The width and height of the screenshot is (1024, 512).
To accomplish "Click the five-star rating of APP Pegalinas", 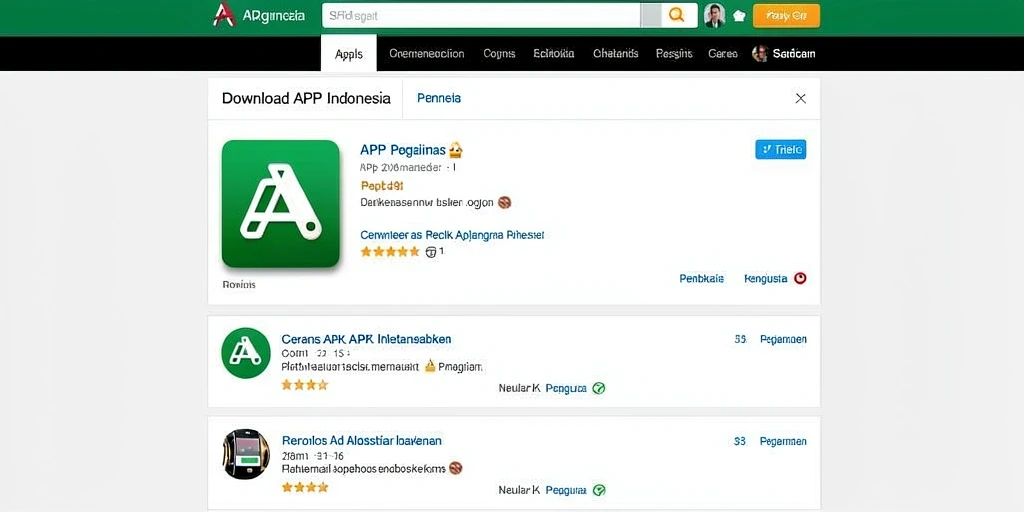I will 390,251.
